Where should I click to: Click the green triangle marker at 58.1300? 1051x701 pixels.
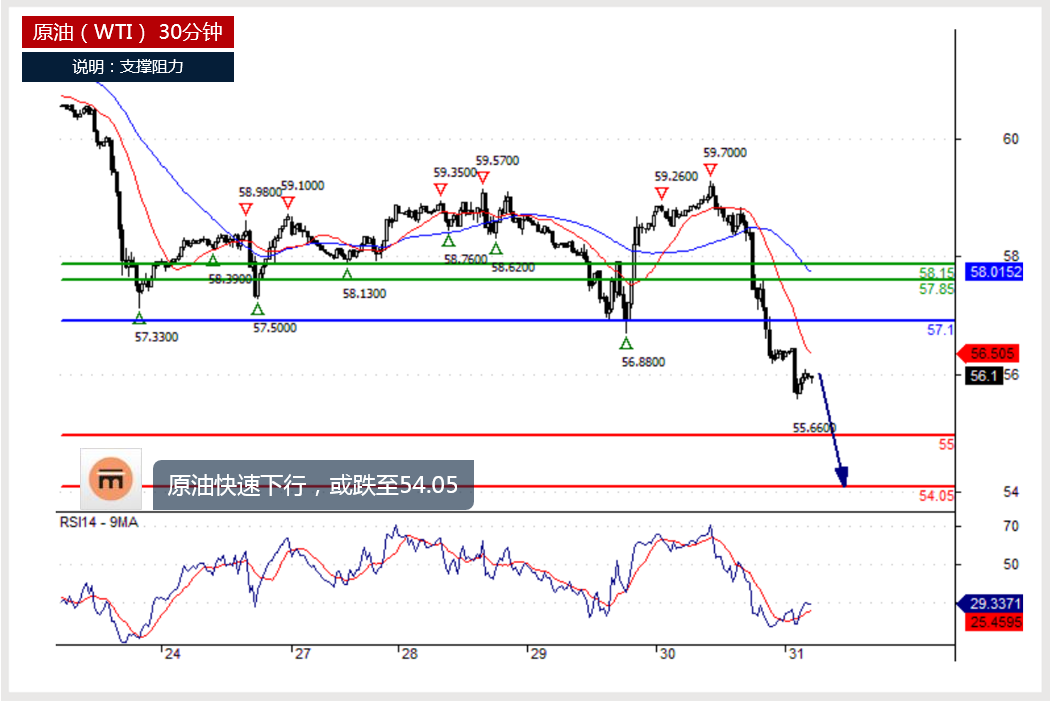click(x=347, y=273)
